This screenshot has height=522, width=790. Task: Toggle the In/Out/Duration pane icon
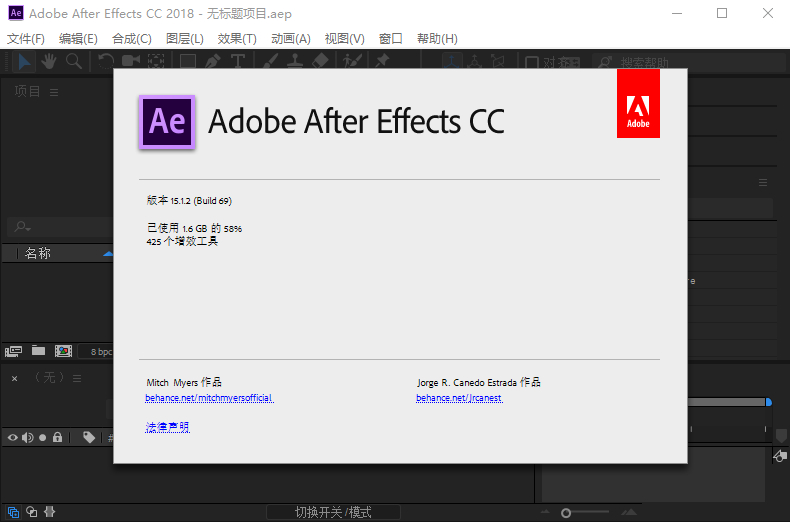pos(49,512)
